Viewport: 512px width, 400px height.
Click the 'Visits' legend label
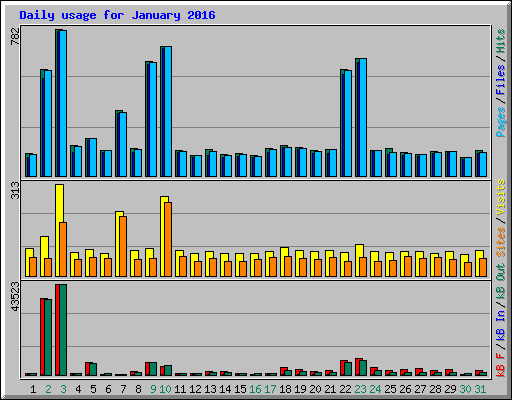click(500, 197)
